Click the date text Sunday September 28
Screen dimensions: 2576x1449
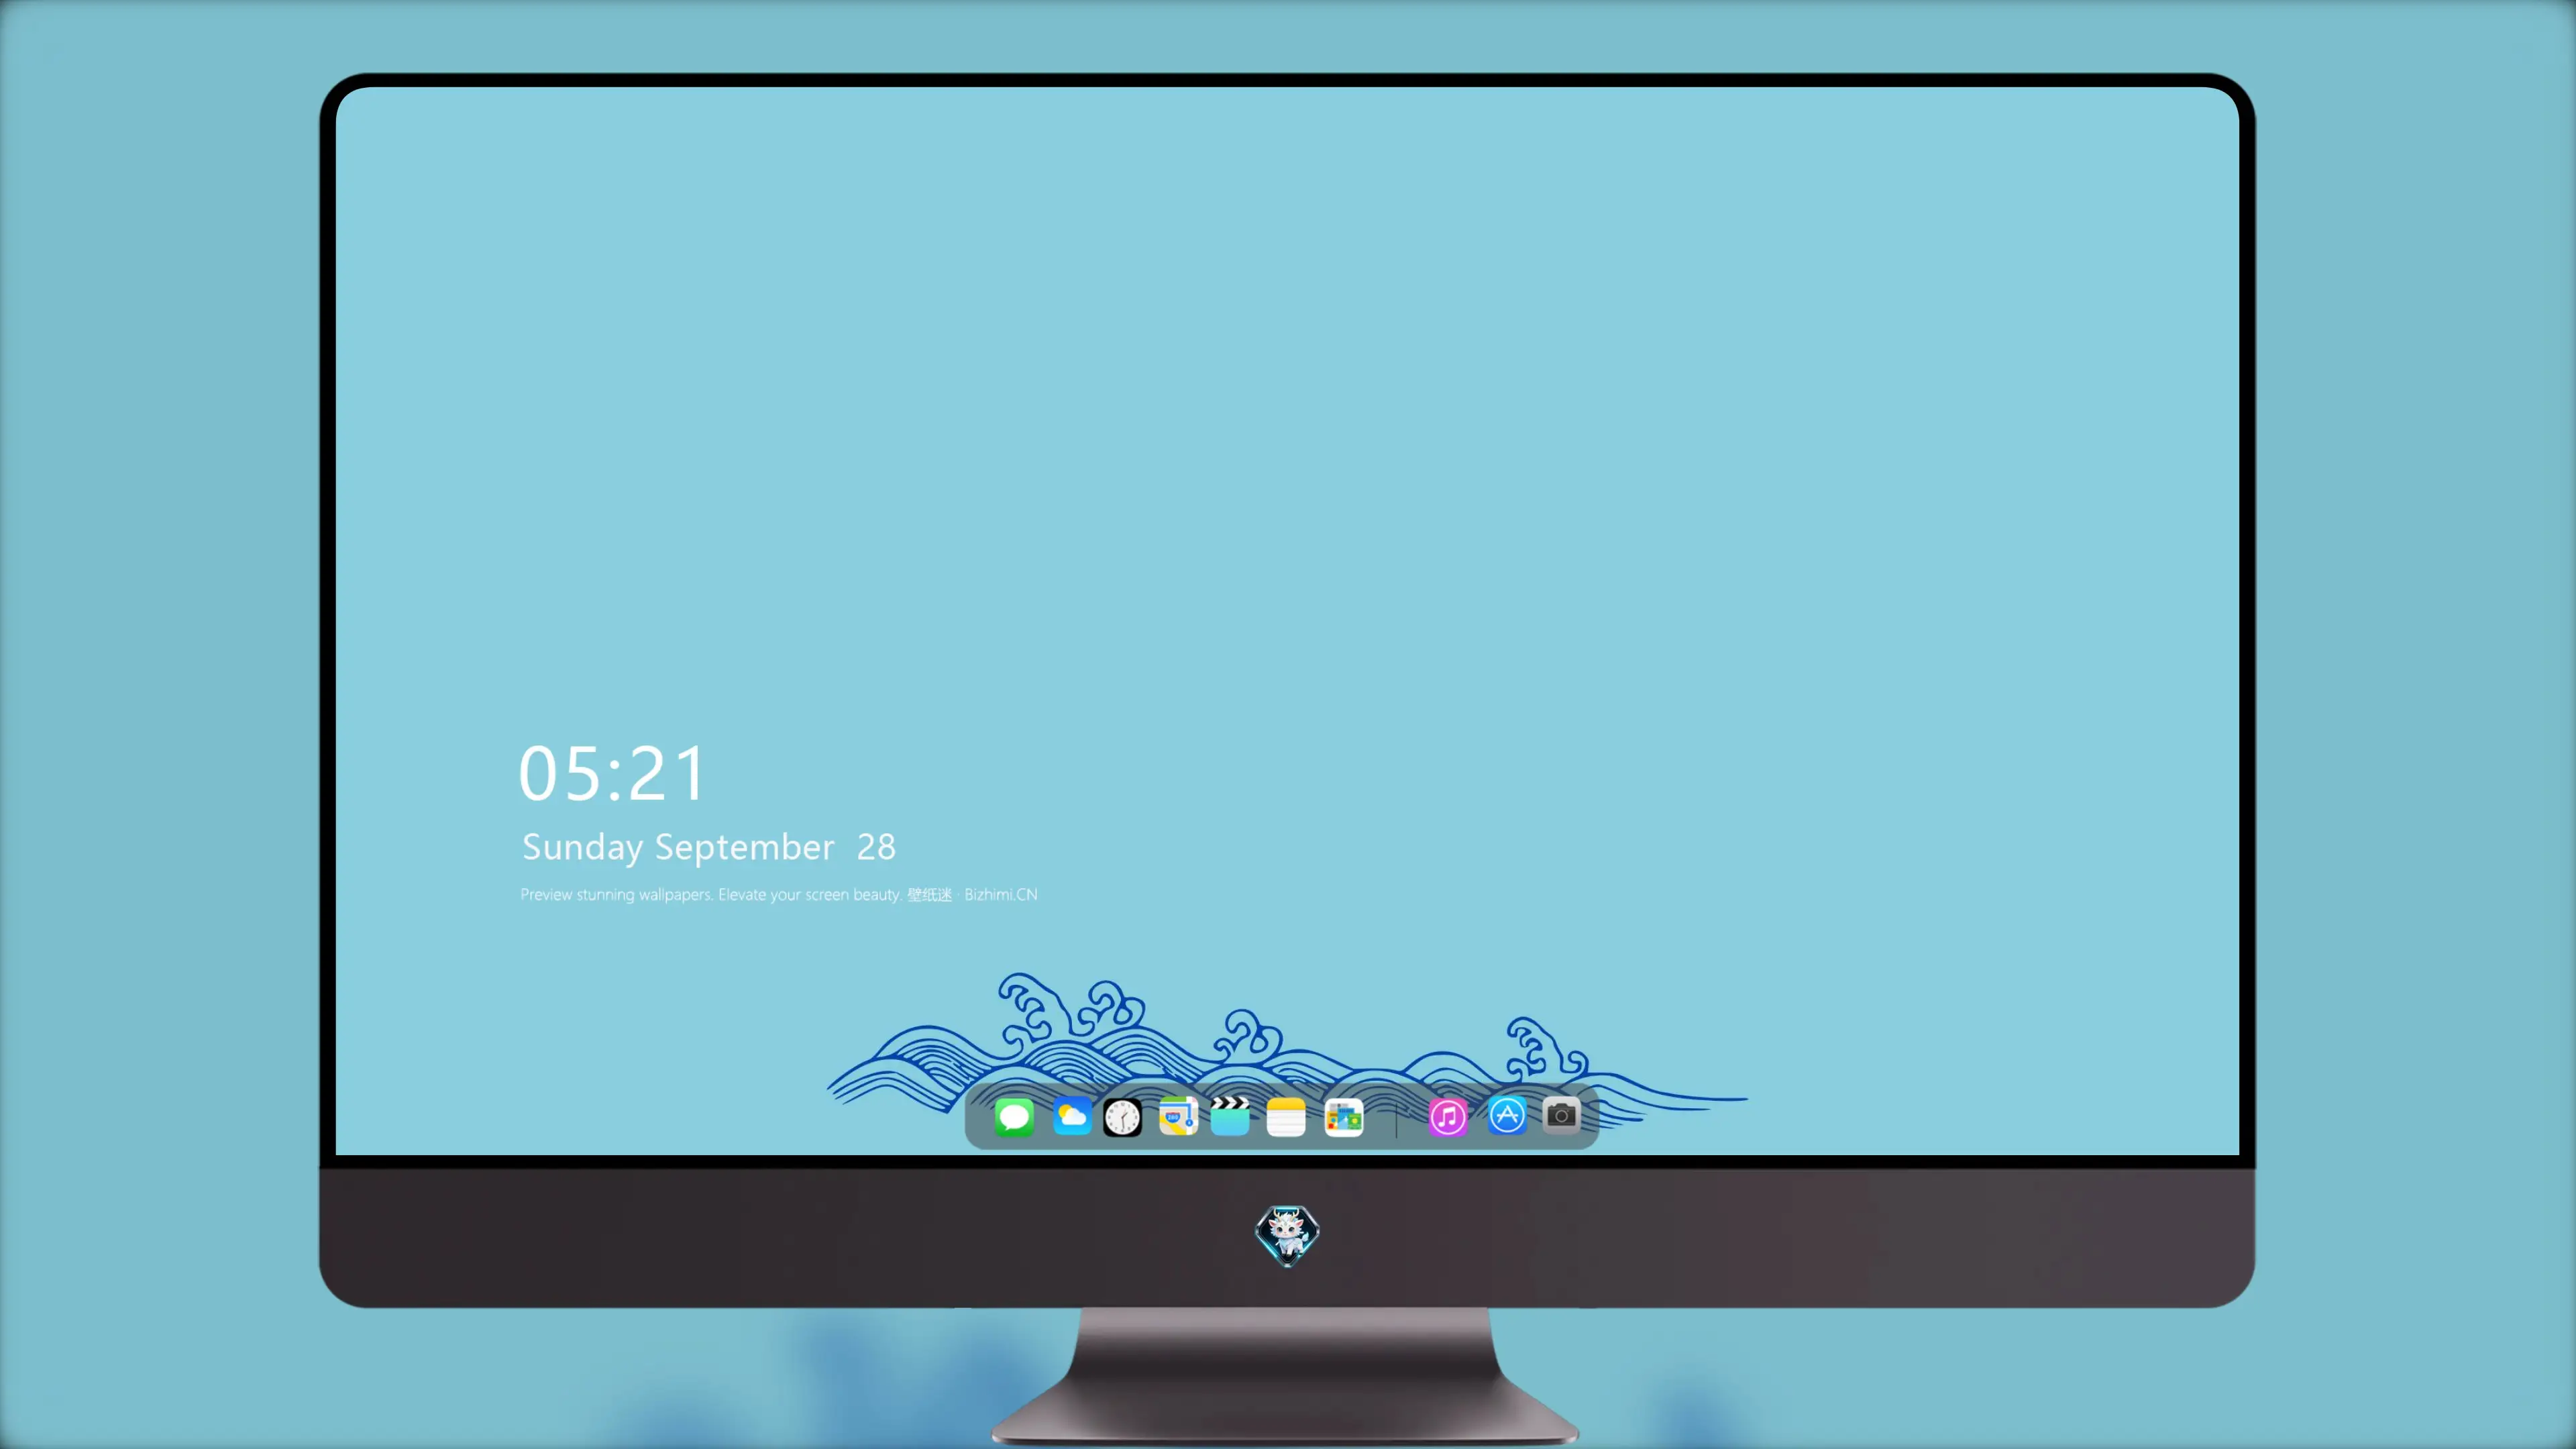[x=709, y=848]
